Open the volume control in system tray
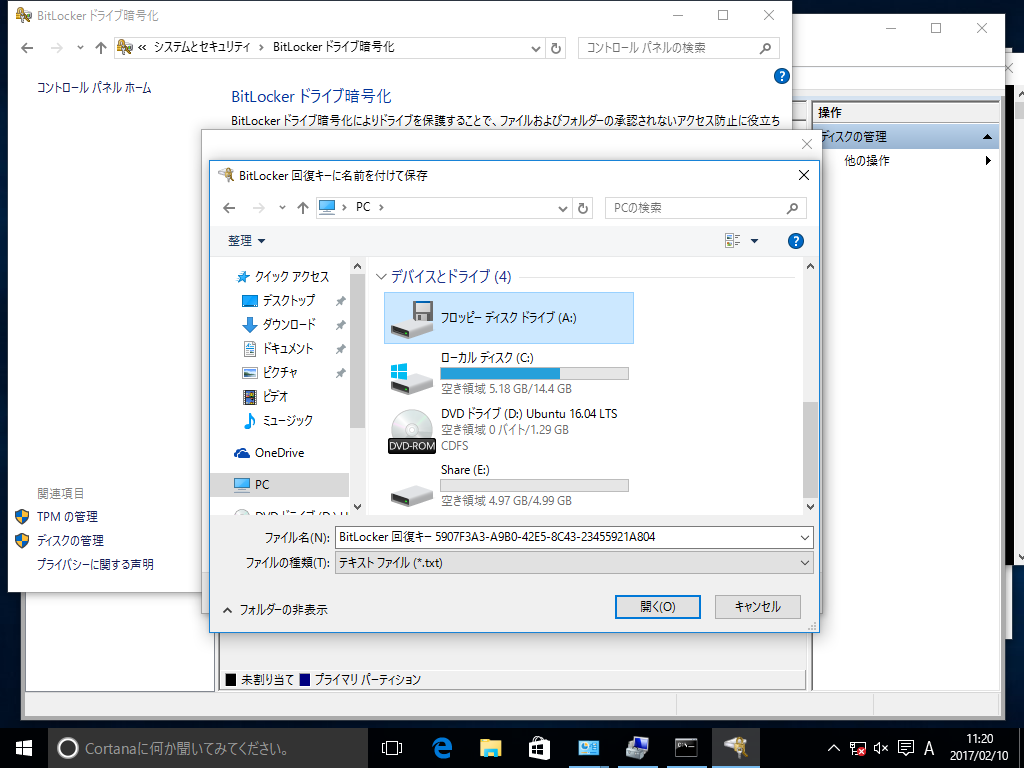 [881, 748]
